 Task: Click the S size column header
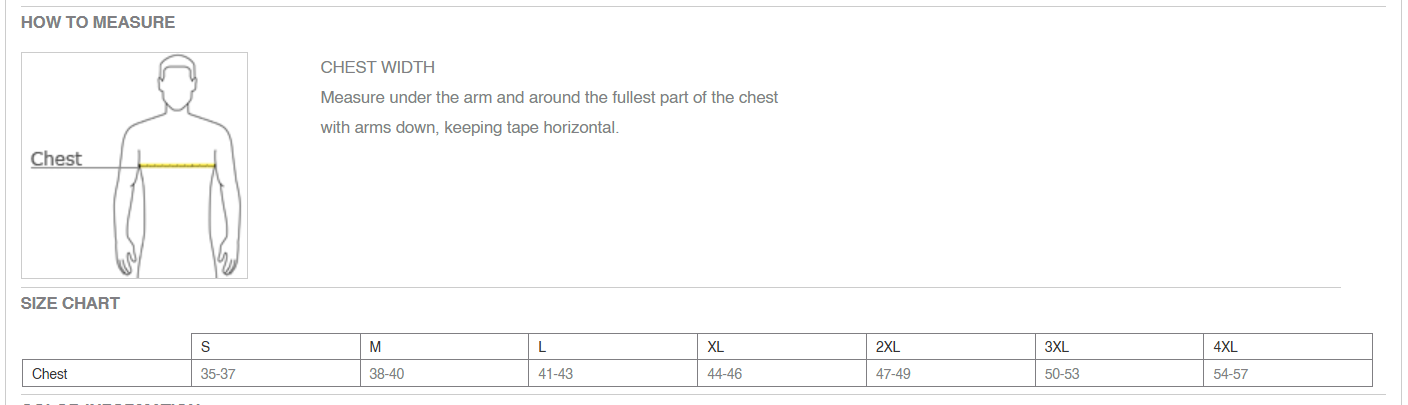point(276,347)
